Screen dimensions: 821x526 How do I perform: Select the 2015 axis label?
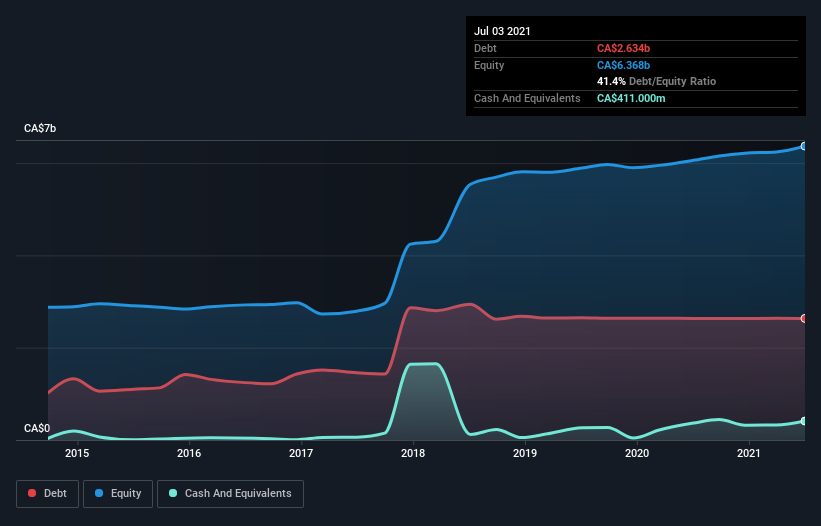click(77, 453)
